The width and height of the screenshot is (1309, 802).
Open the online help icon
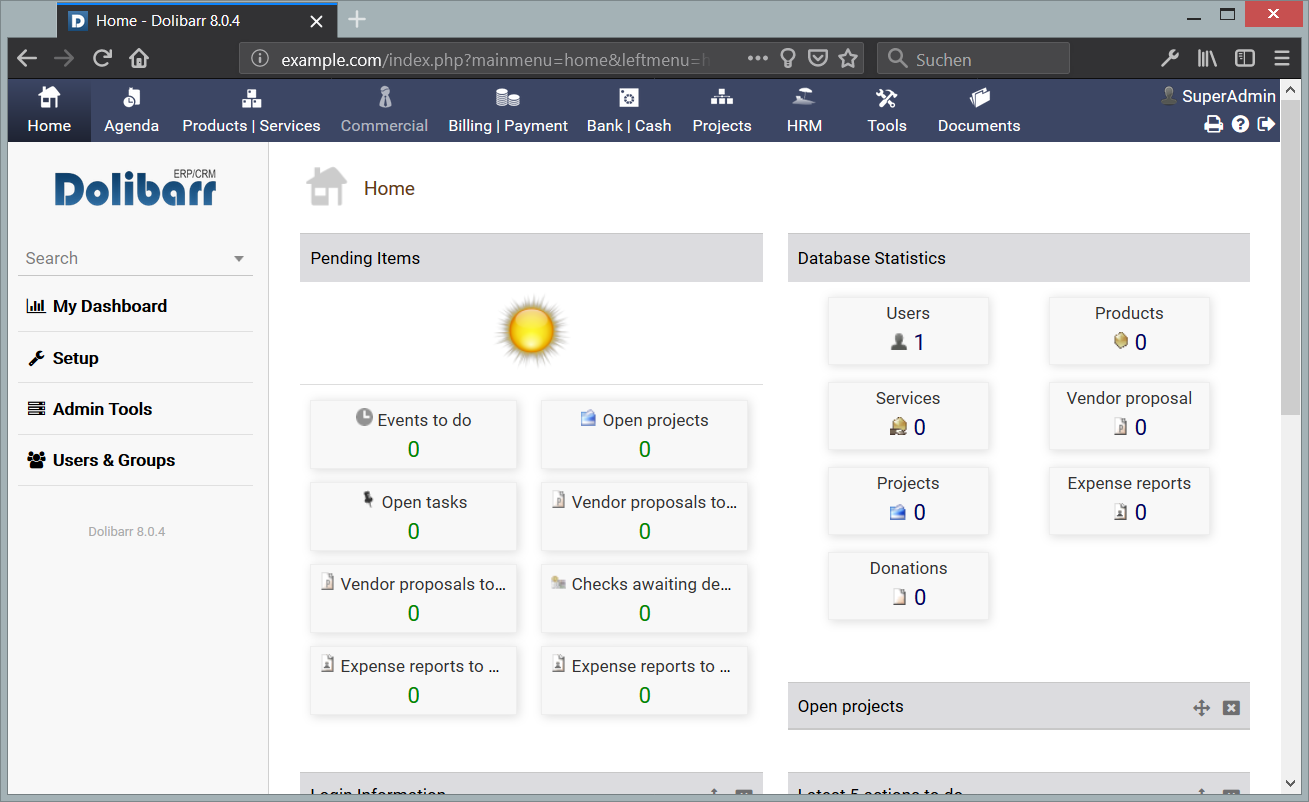[1240, 125]
